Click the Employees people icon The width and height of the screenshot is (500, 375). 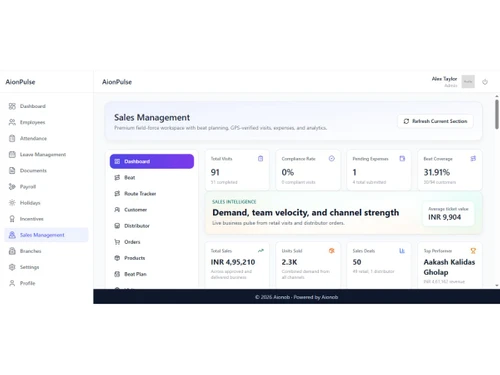[12, 122]
